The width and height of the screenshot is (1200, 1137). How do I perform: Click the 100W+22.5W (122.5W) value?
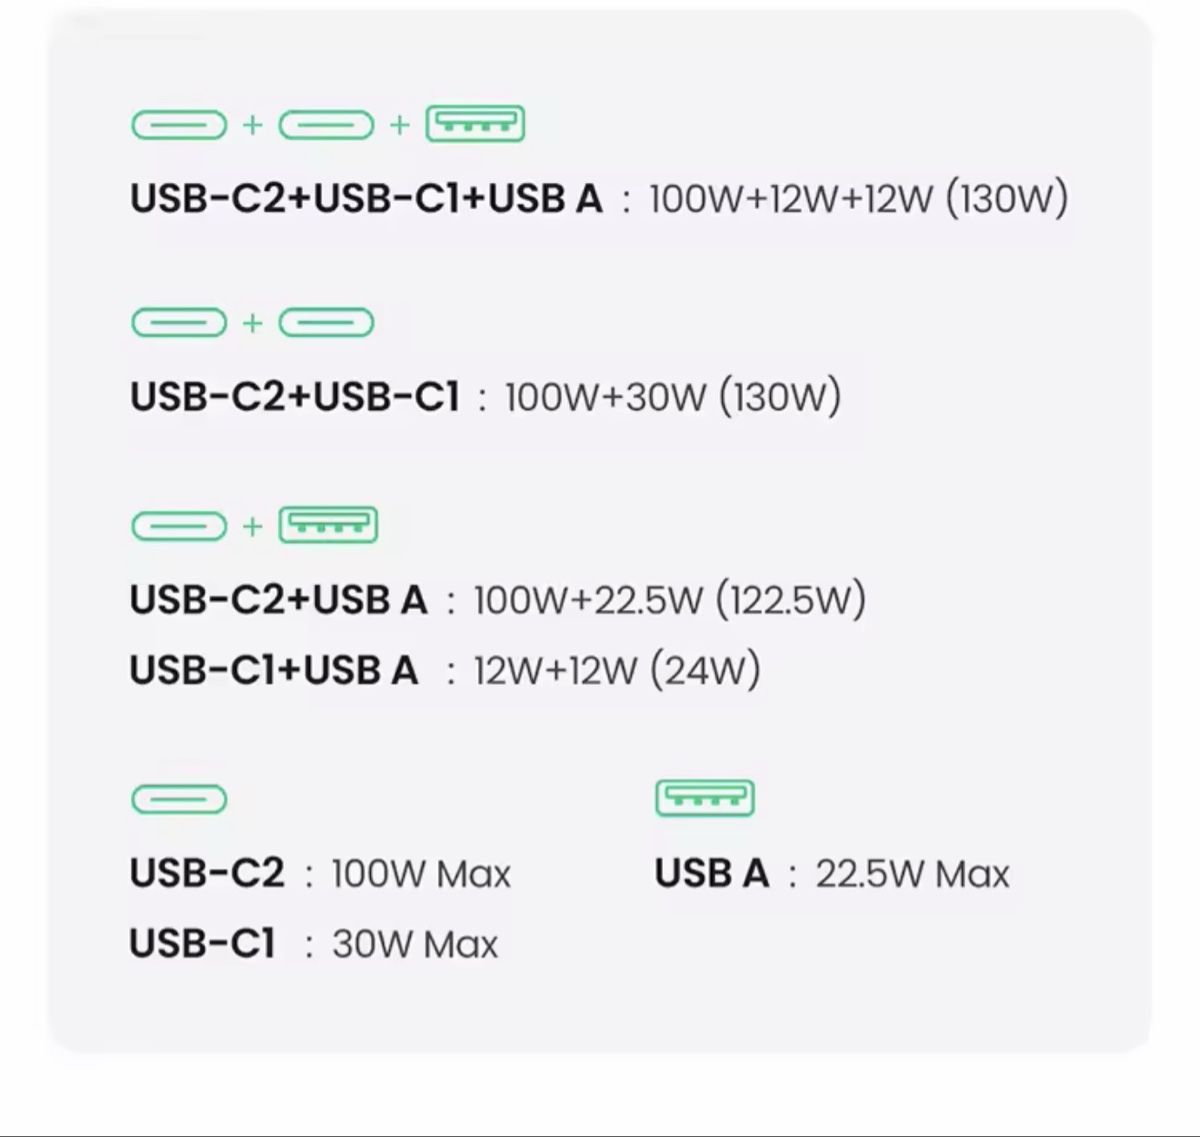669,600
